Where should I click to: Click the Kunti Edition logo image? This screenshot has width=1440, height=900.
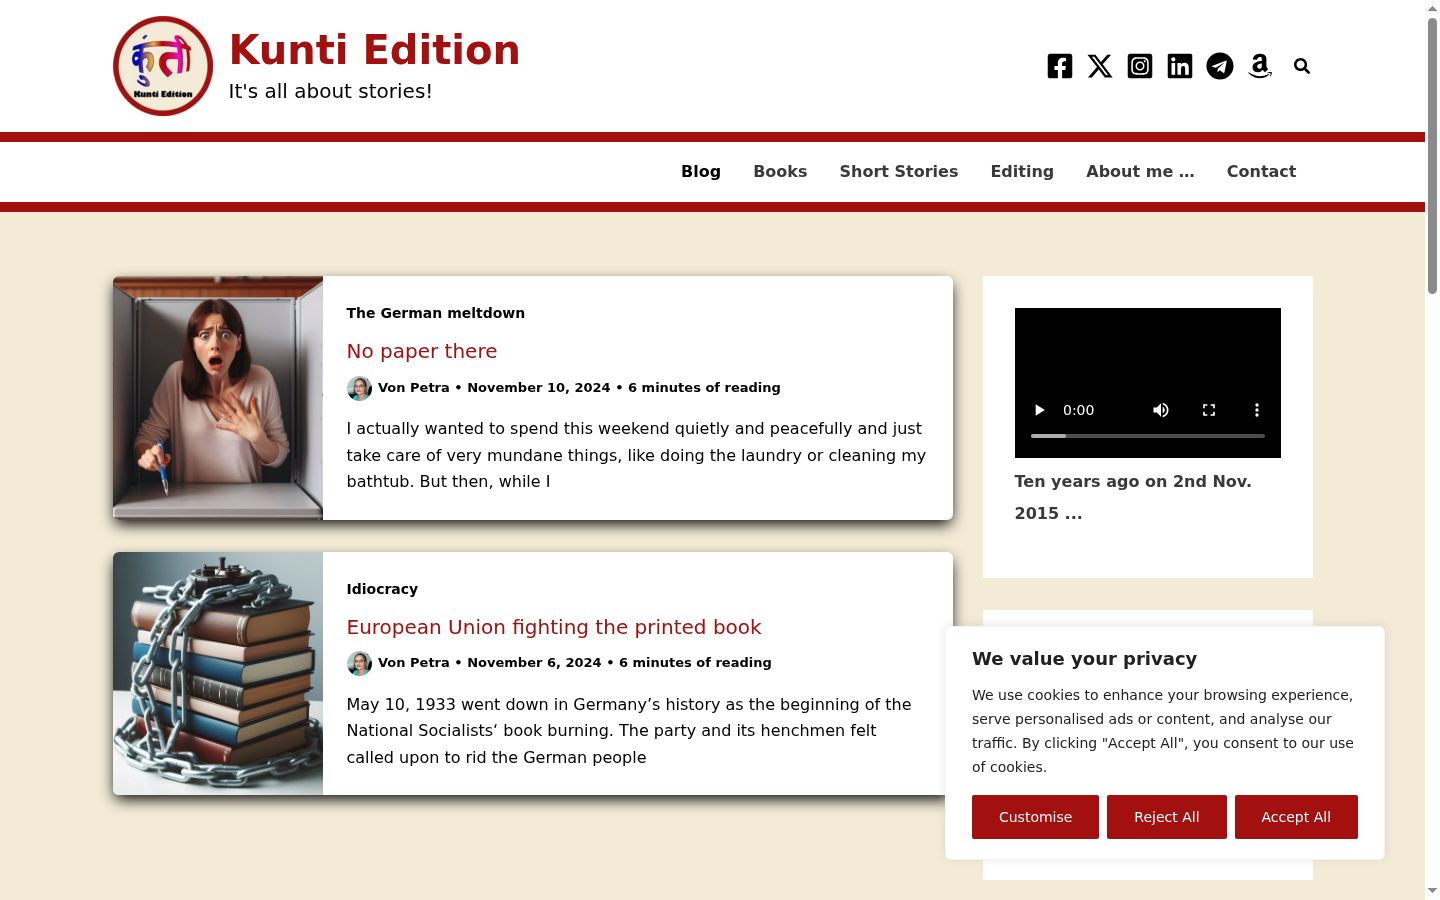(x=163, y=66)
